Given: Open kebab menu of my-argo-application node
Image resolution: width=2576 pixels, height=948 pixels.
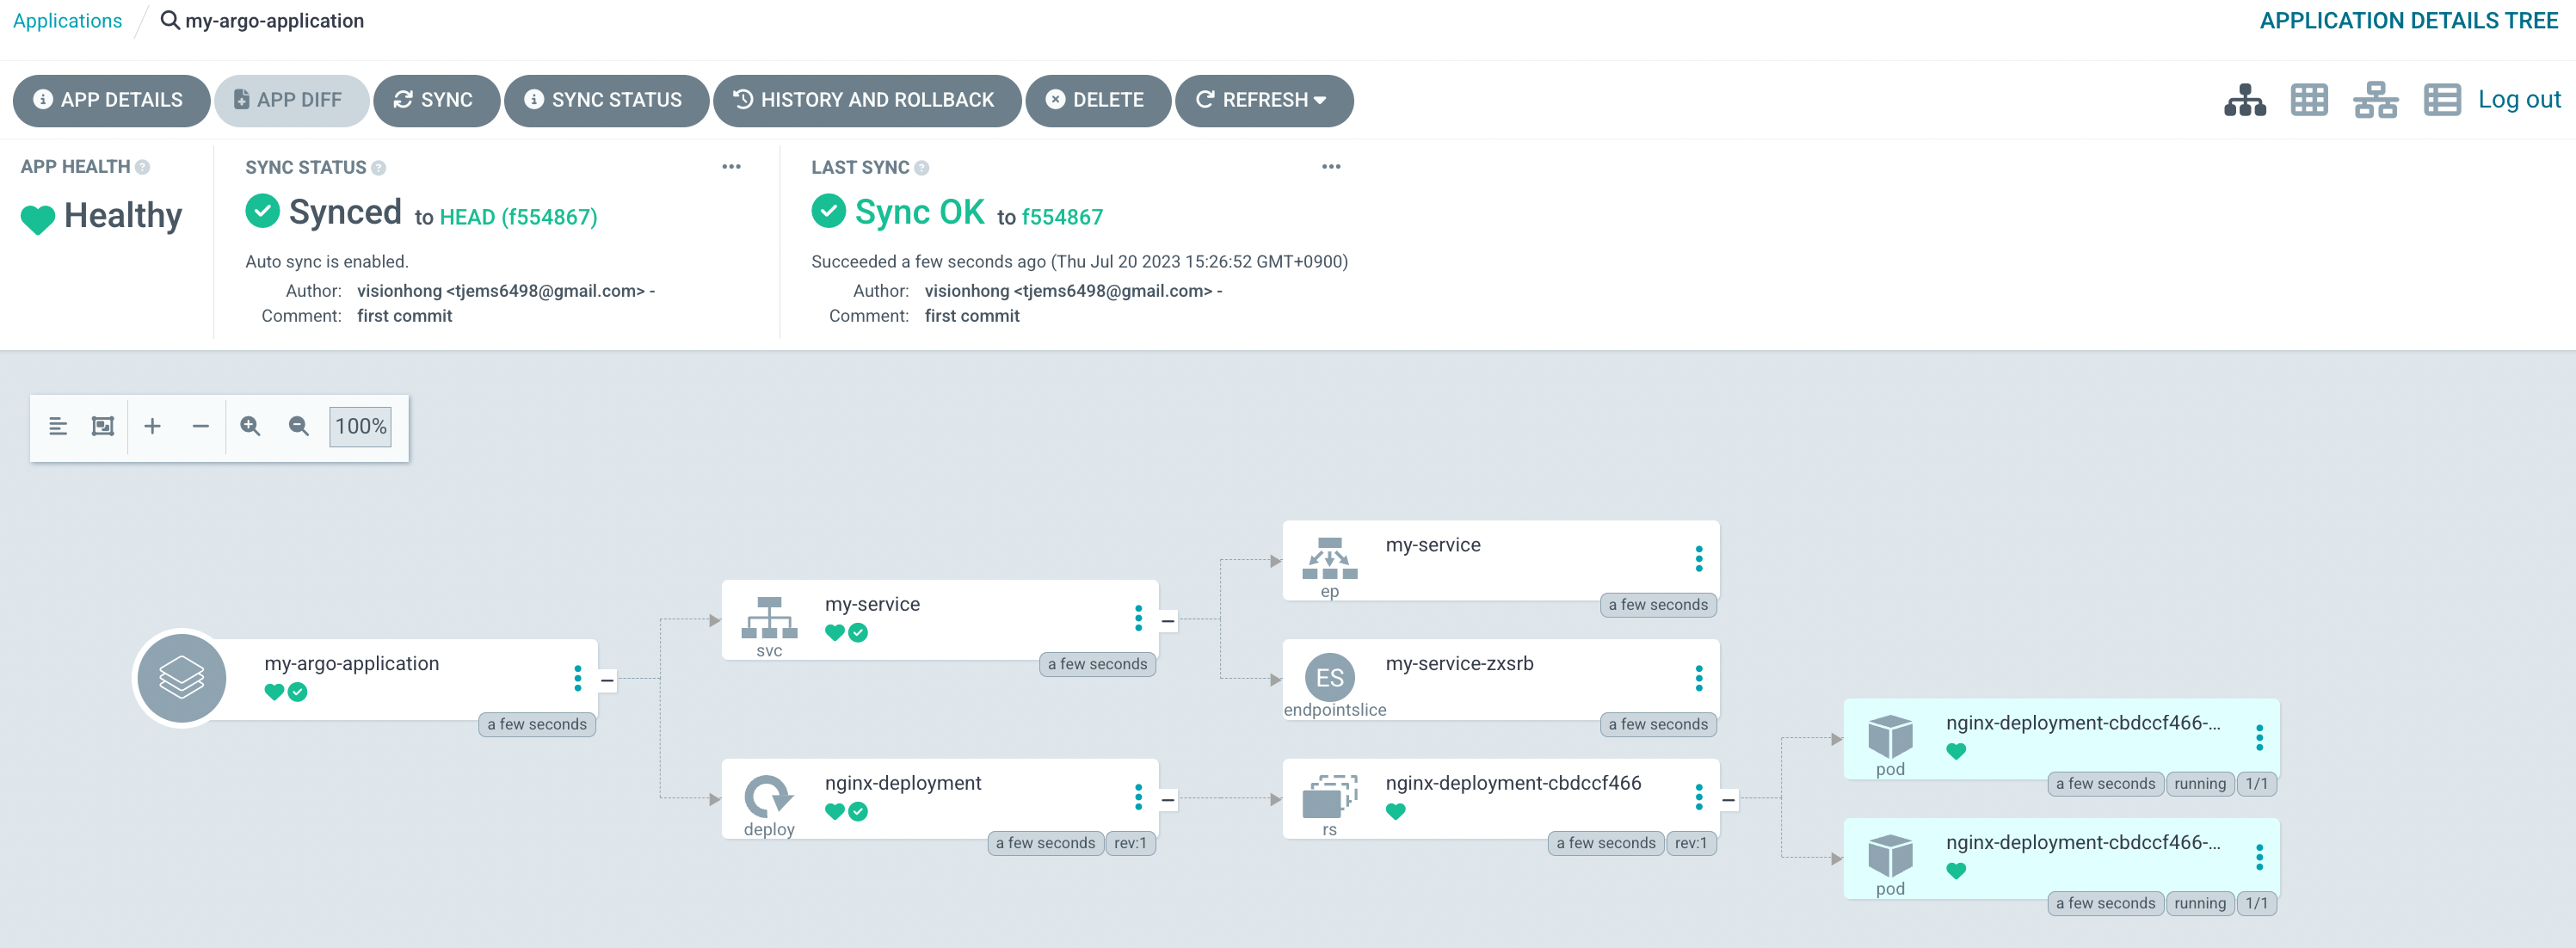Looking at the screenshot, I should 577,678.
